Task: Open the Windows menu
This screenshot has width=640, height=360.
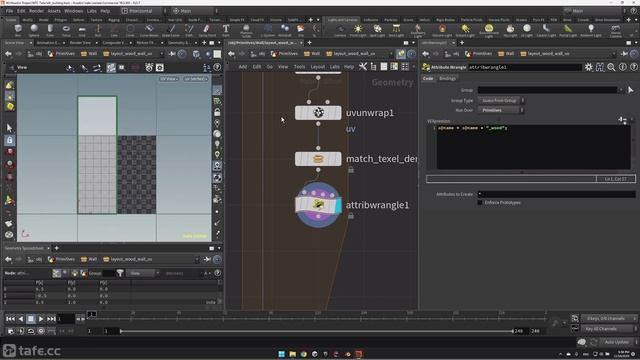Action: (73, 11)
